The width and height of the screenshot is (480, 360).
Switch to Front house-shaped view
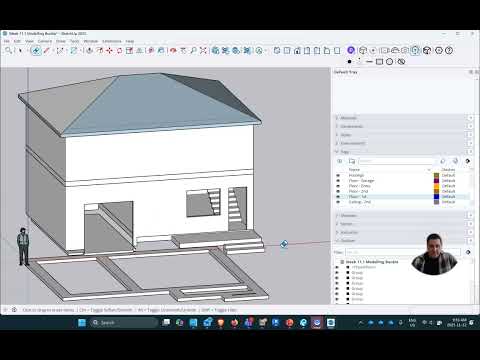coord(297,50)
